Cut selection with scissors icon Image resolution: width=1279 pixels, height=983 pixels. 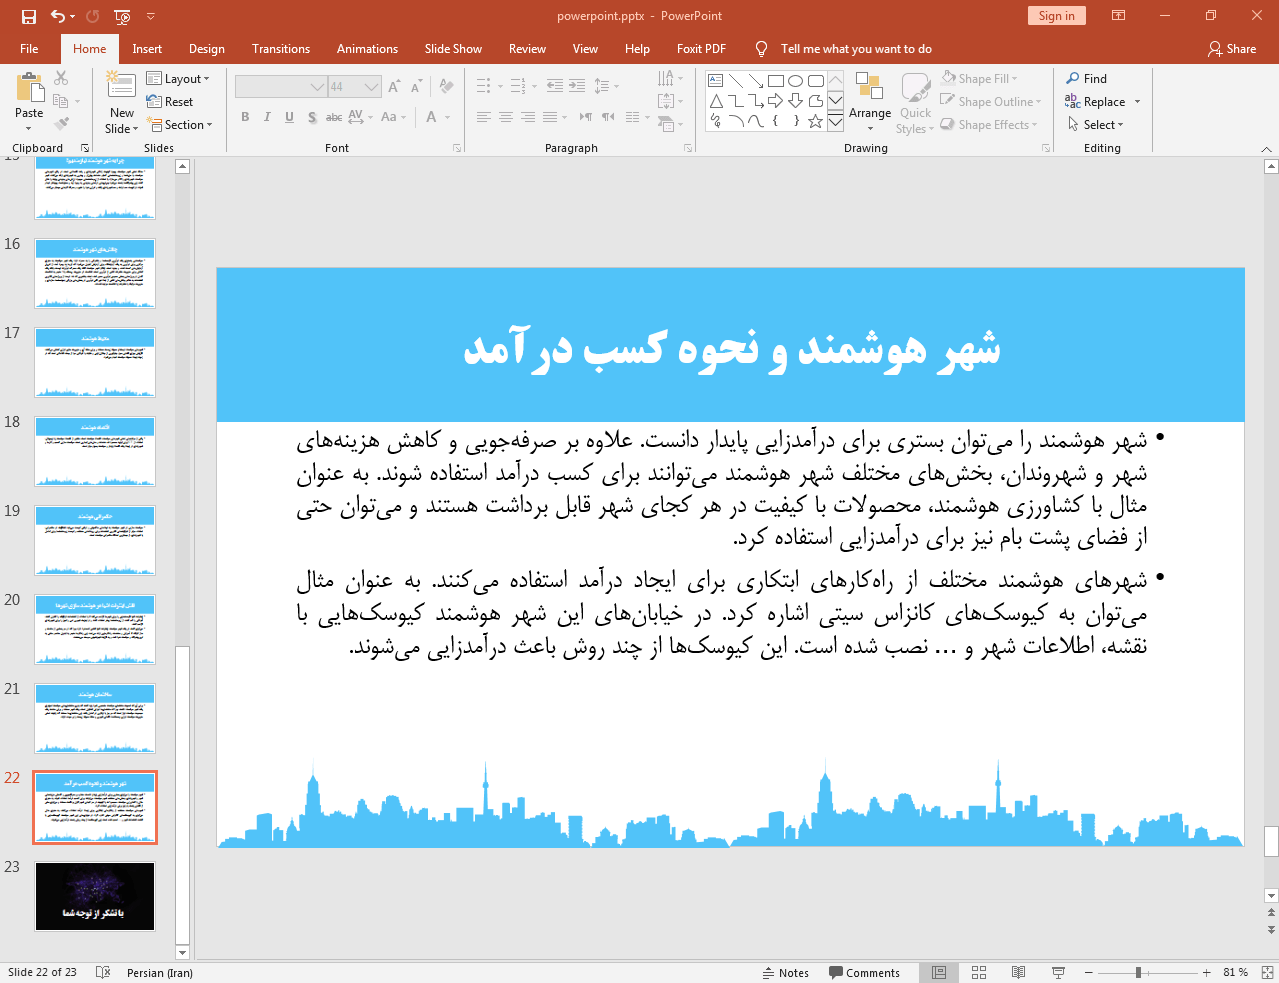[x=61, y=78]
